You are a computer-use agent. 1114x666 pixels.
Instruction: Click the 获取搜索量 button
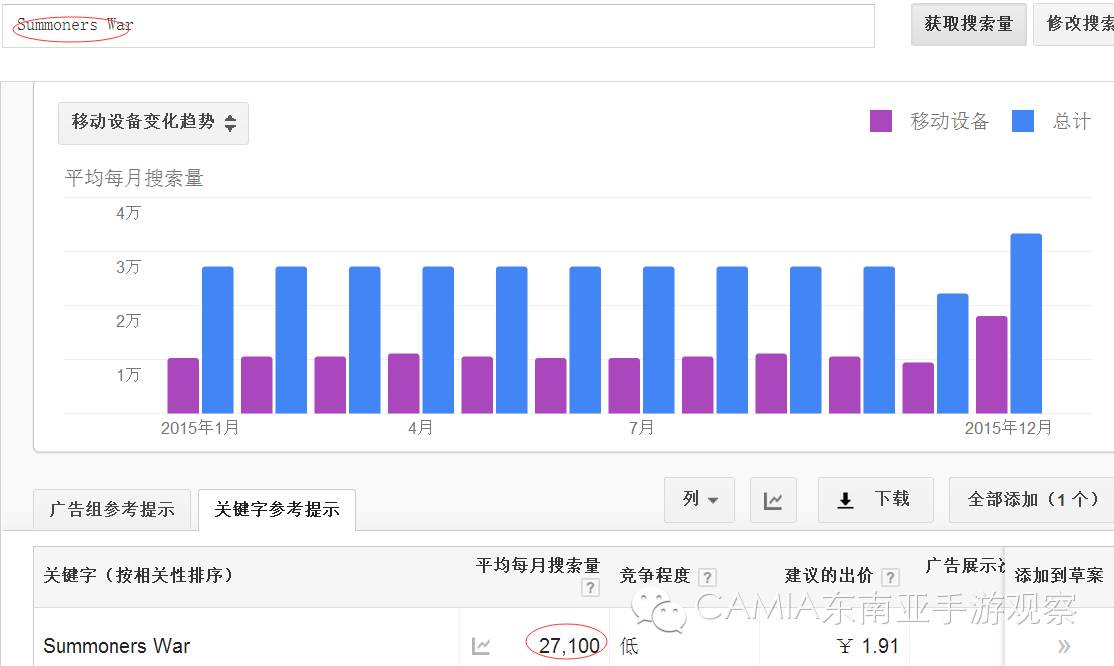click(968, 24)
